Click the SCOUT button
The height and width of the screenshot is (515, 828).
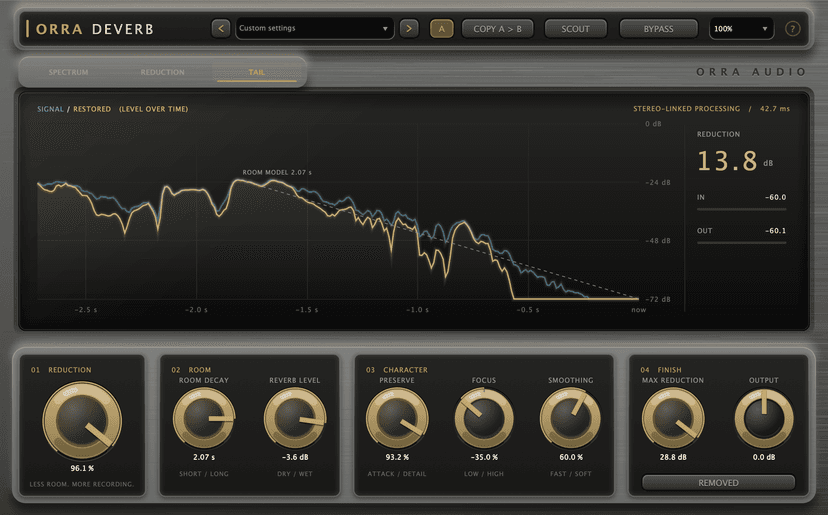tap(575, 29)
